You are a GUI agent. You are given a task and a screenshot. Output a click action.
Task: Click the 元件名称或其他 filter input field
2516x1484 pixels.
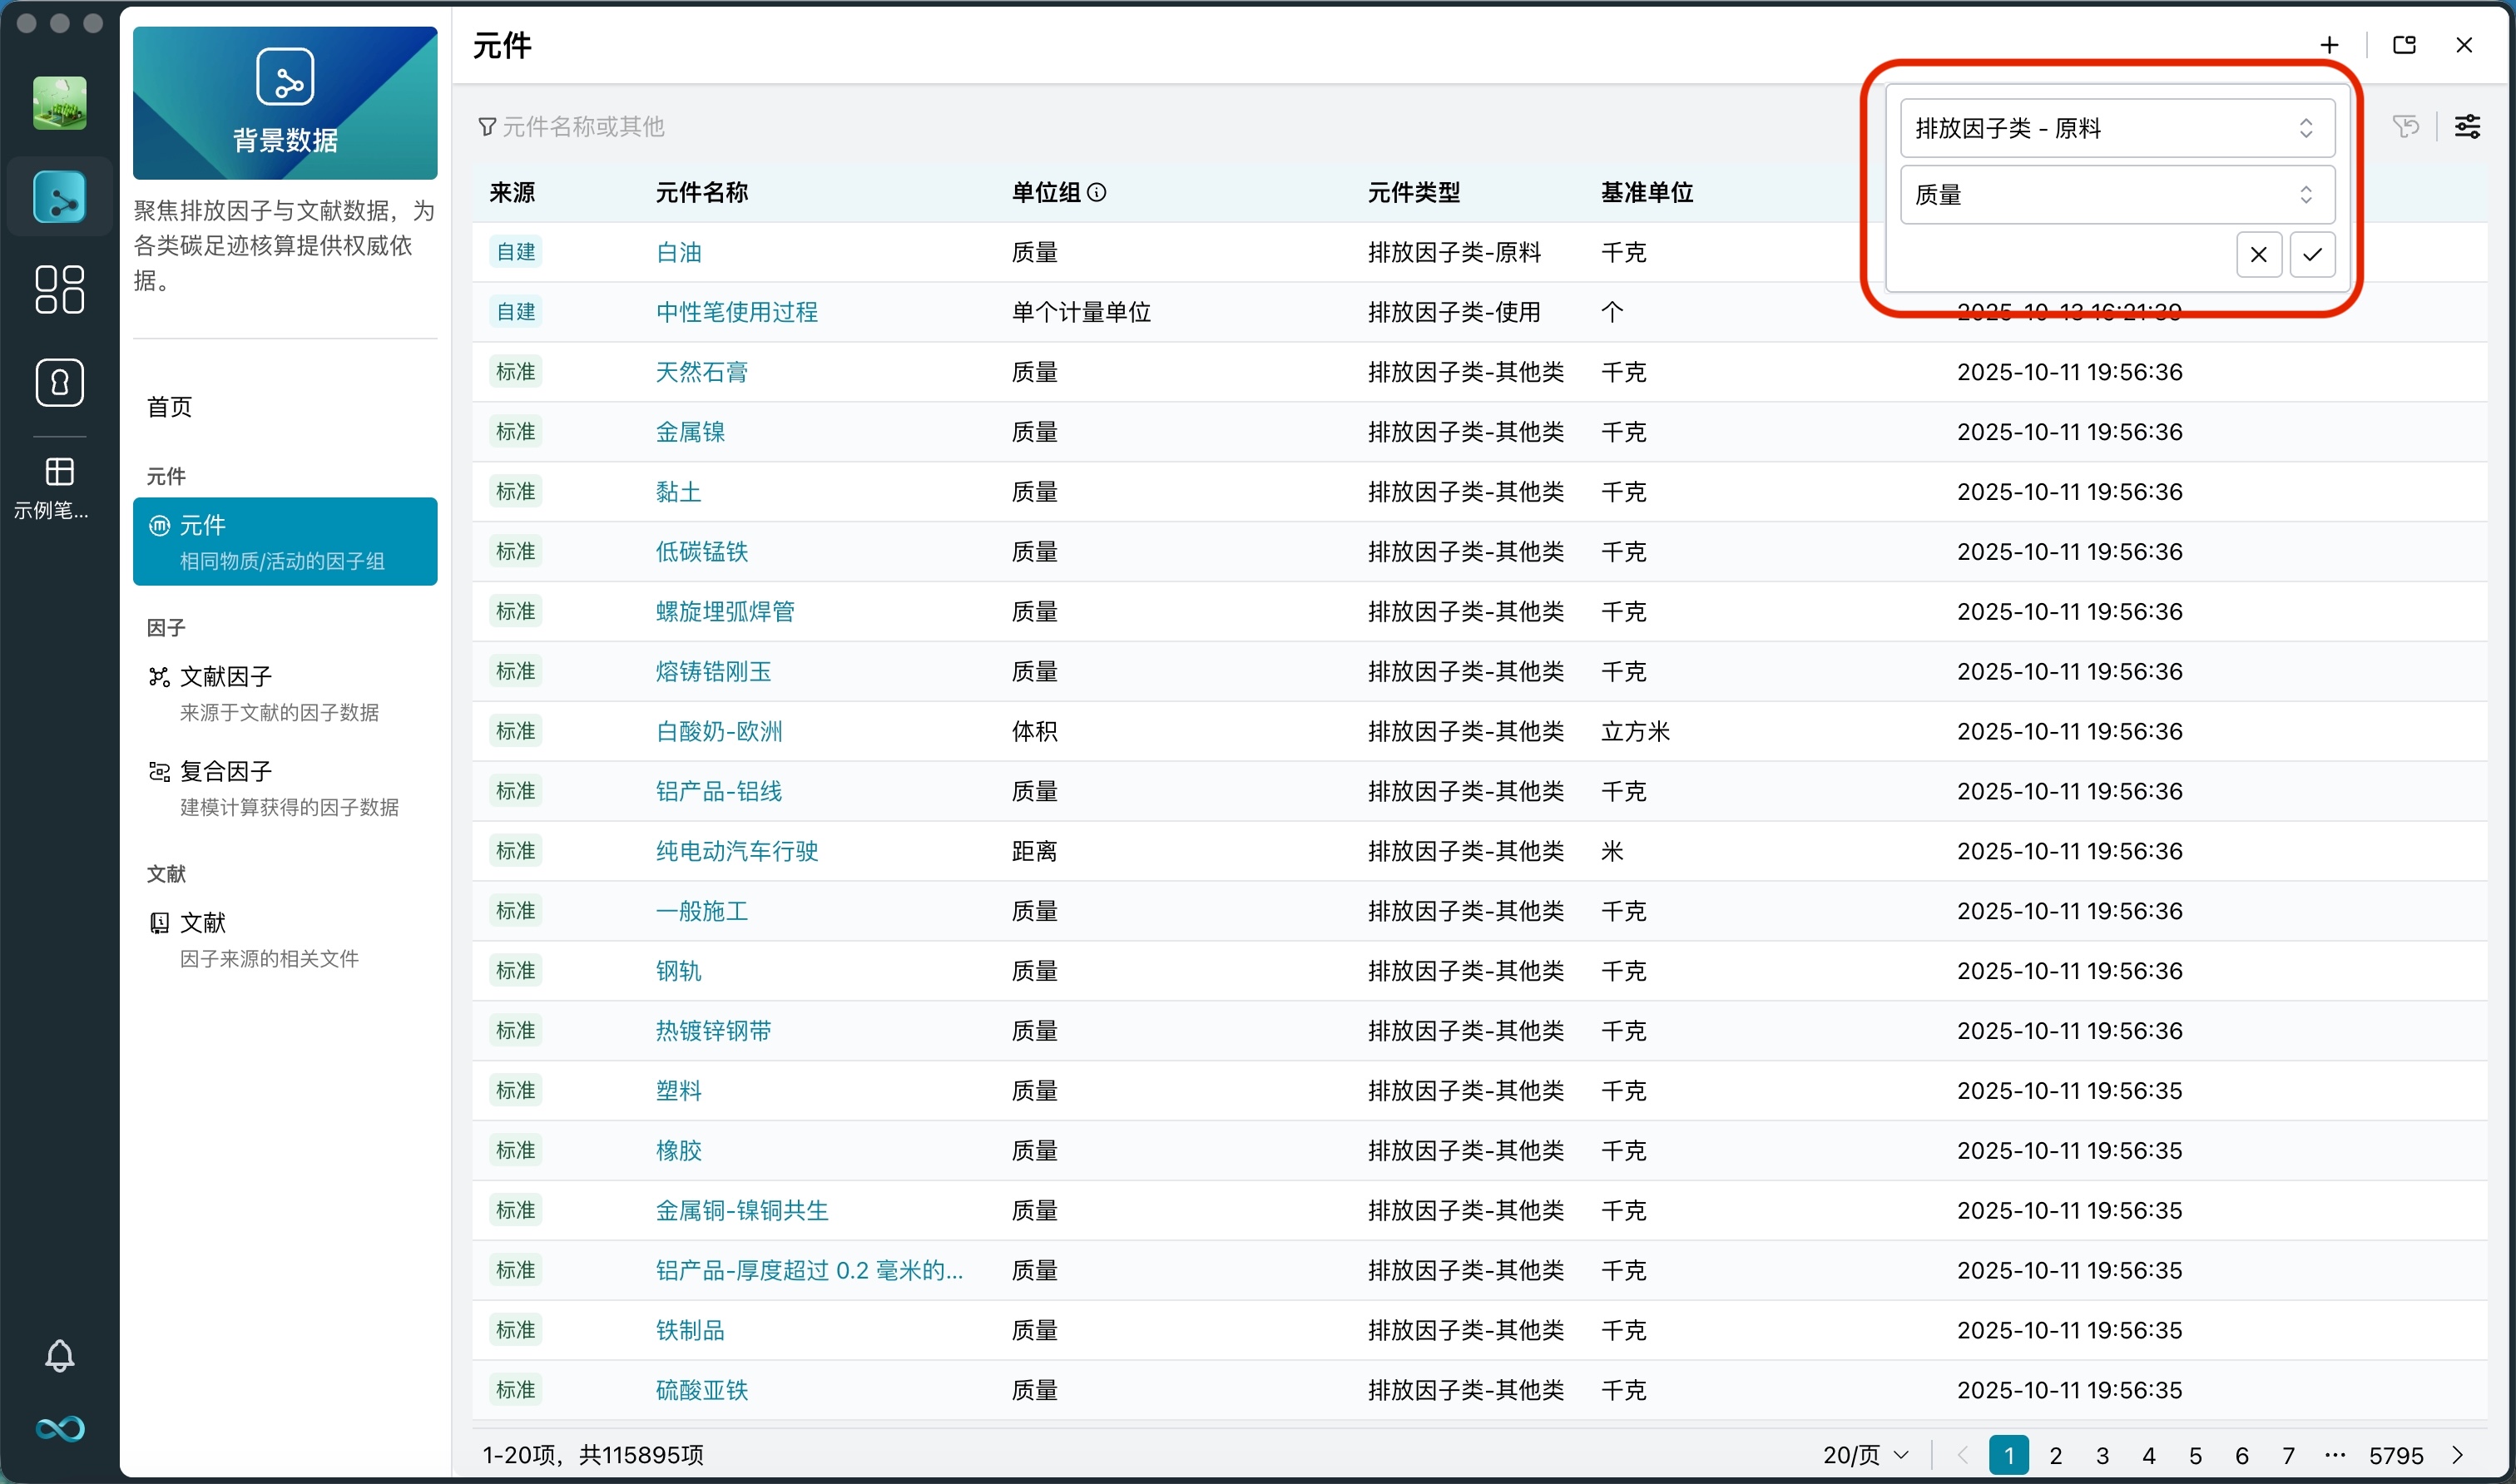click(583, 126)
